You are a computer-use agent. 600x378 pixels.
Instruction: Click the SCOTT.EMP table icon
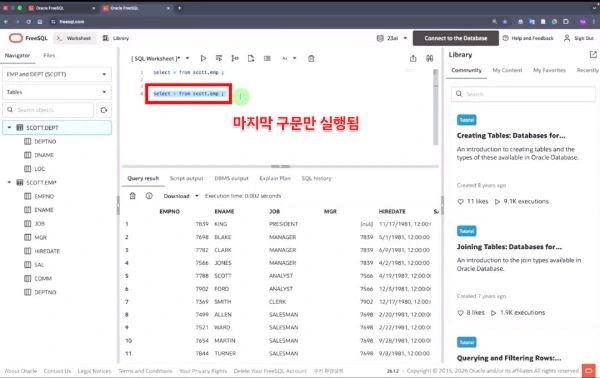[20, 182]
